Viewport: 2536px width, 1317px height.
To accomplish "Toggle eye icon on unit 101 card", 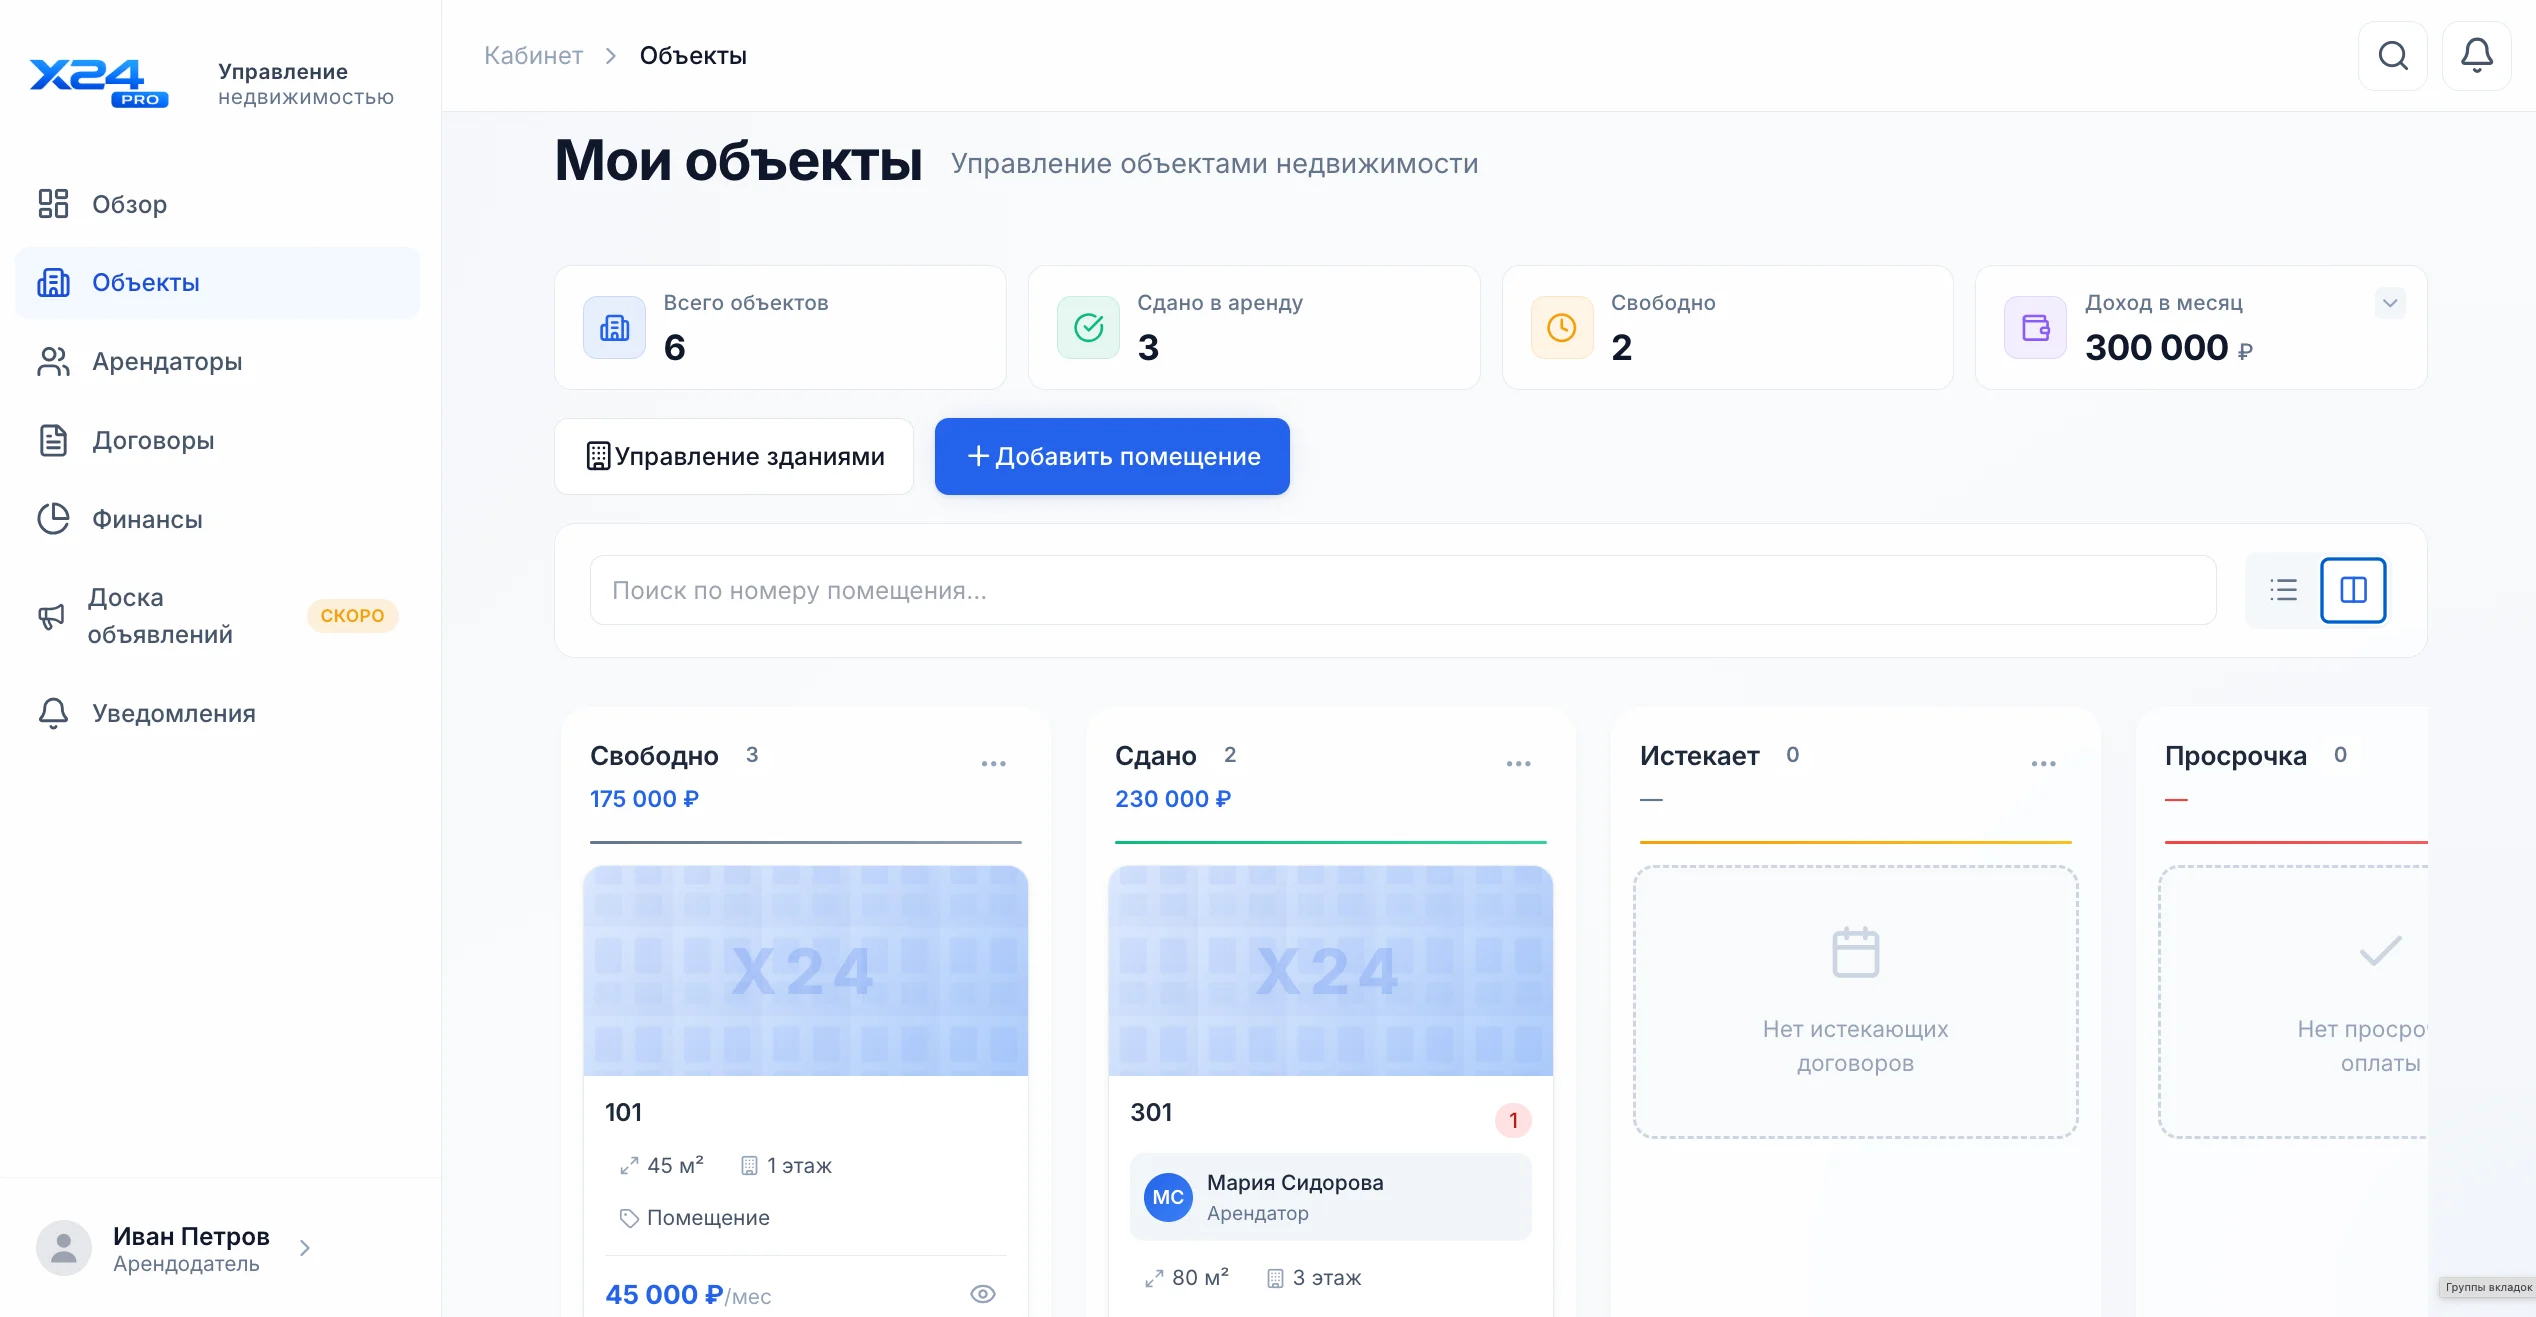I will pos(983,1294).
